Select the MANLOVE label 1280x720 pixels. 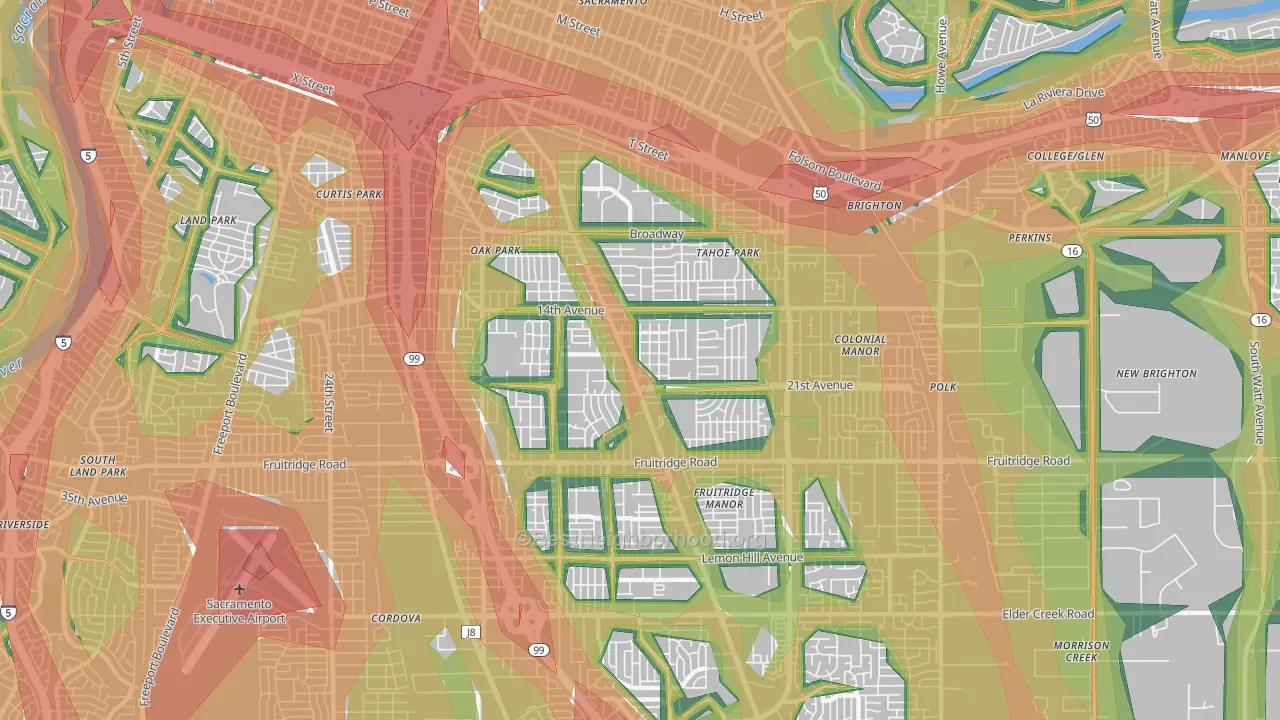tap(1245, 157)
